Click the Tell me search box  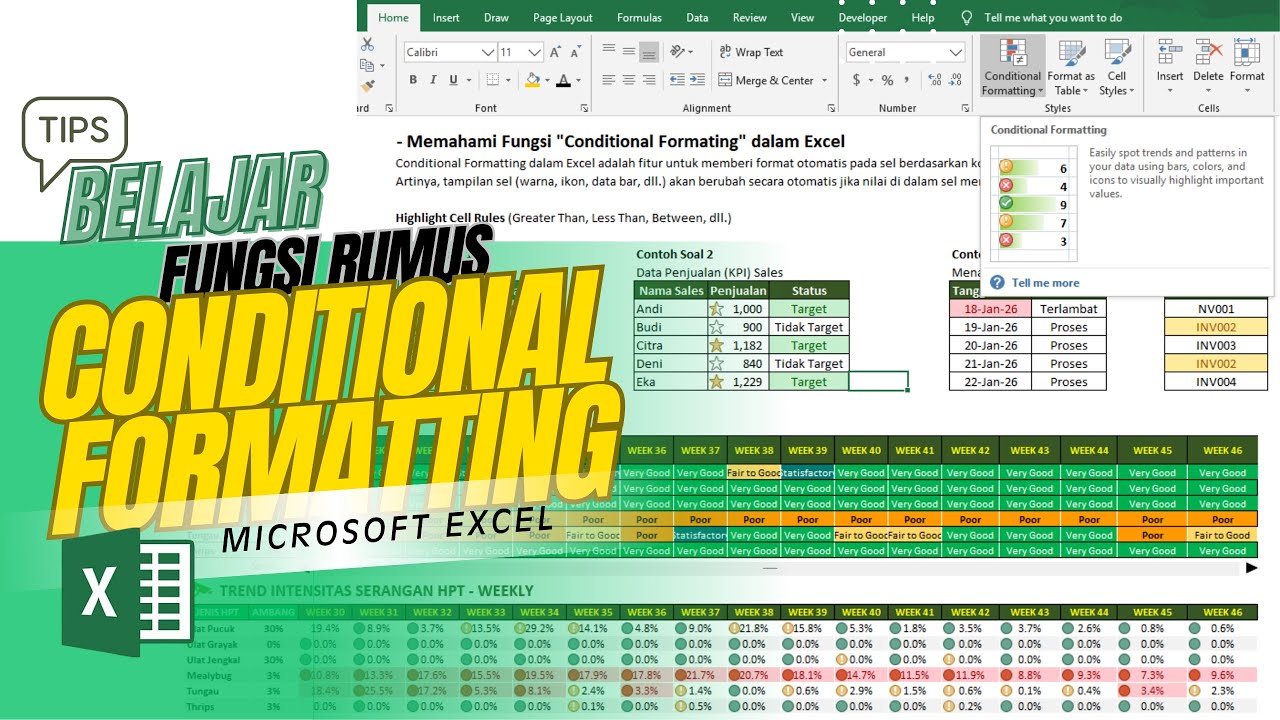pos(1053,17)
